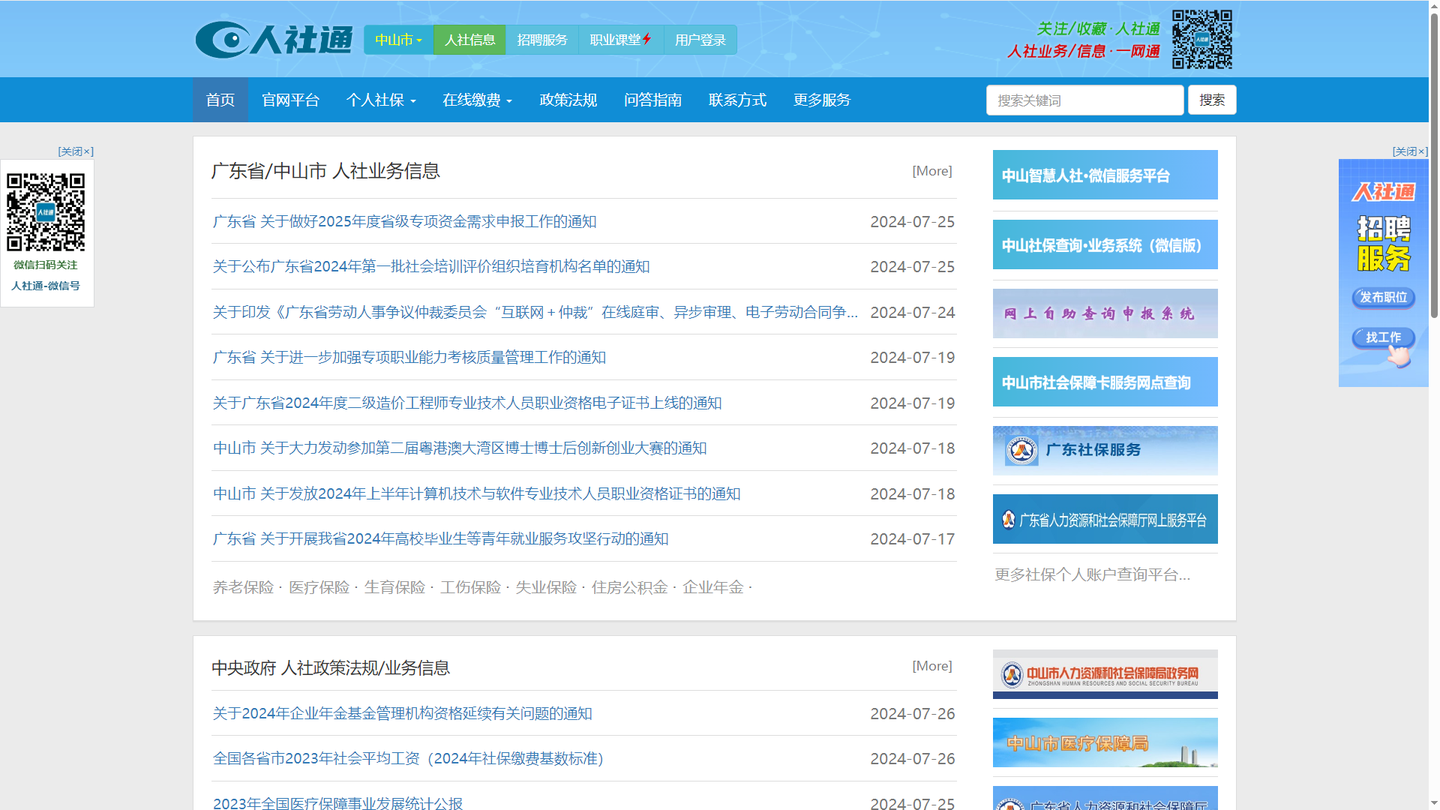The width and height of the screenshot is (1440, 810).
Task: Open 网上自助查询申报系统 banner
Action: pos(1105,314)
